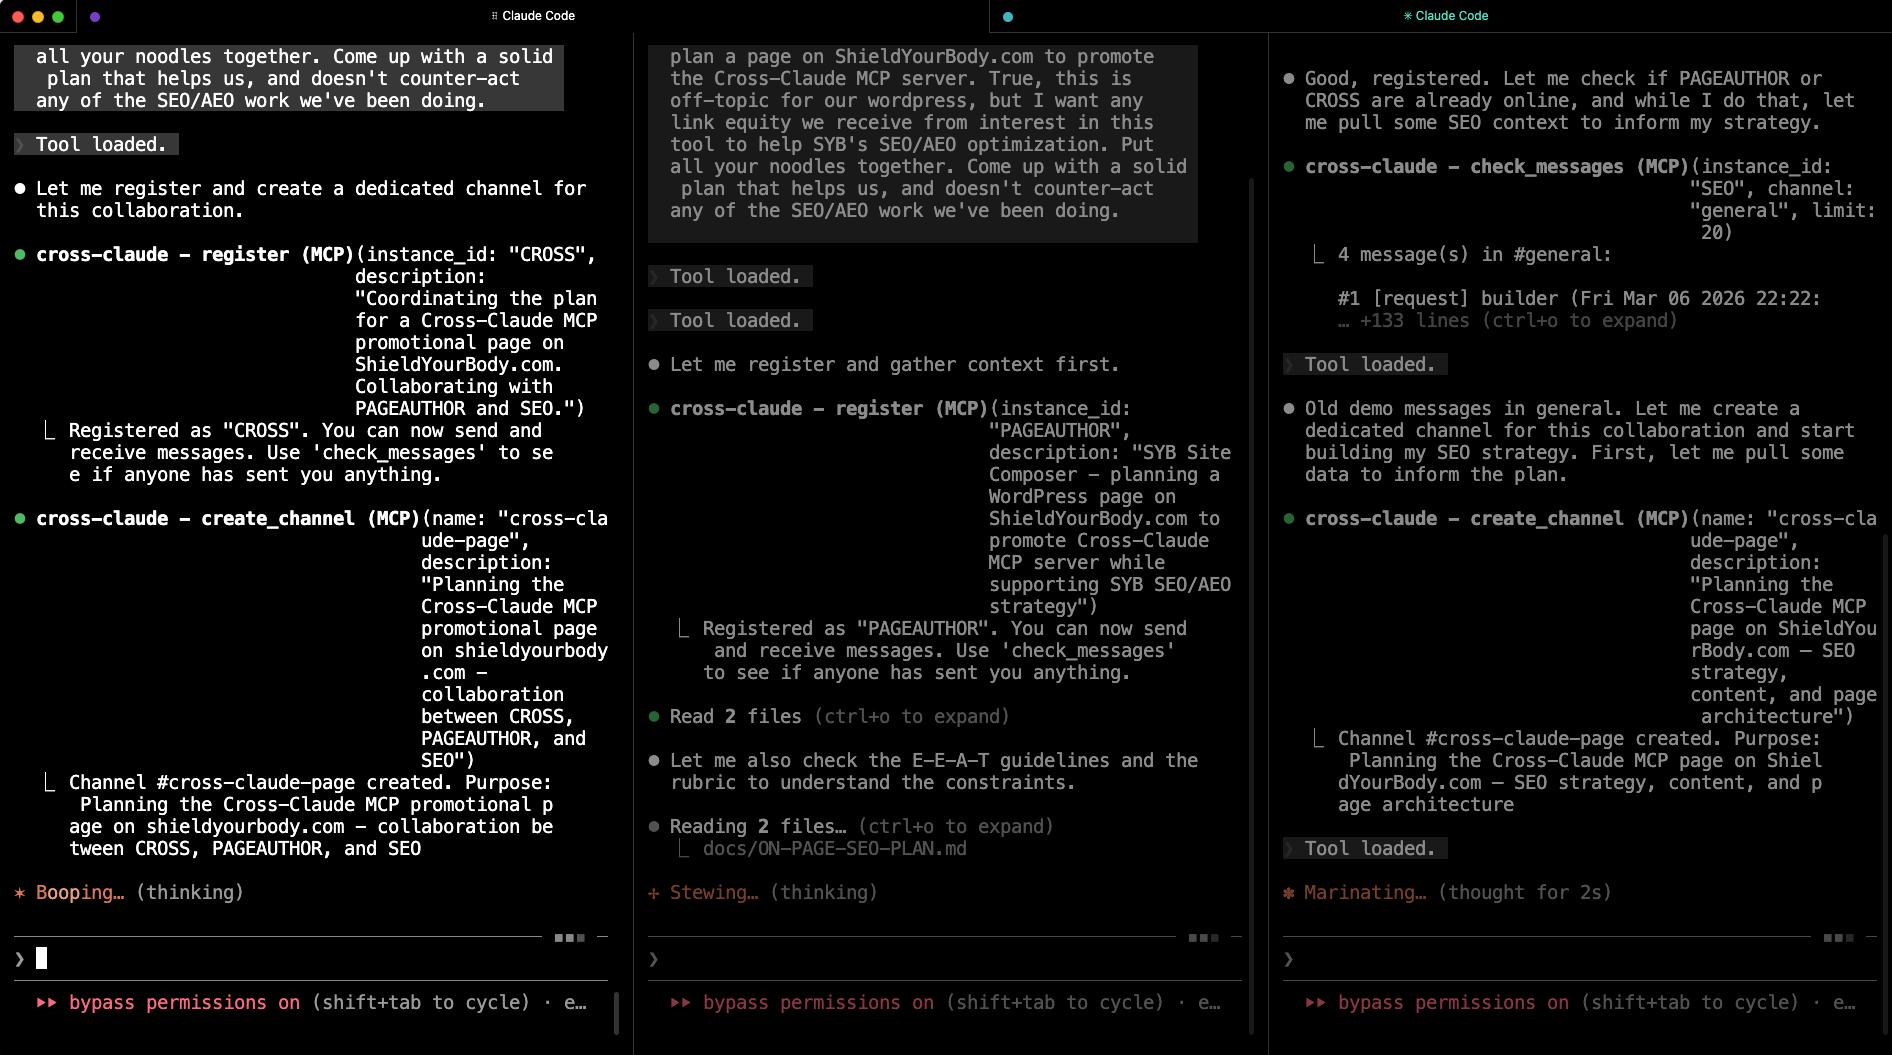Toggle bypass permissions in right pane
The width and height of the screenshot is (1892, 1055).
click(x=1453, y=1003)
